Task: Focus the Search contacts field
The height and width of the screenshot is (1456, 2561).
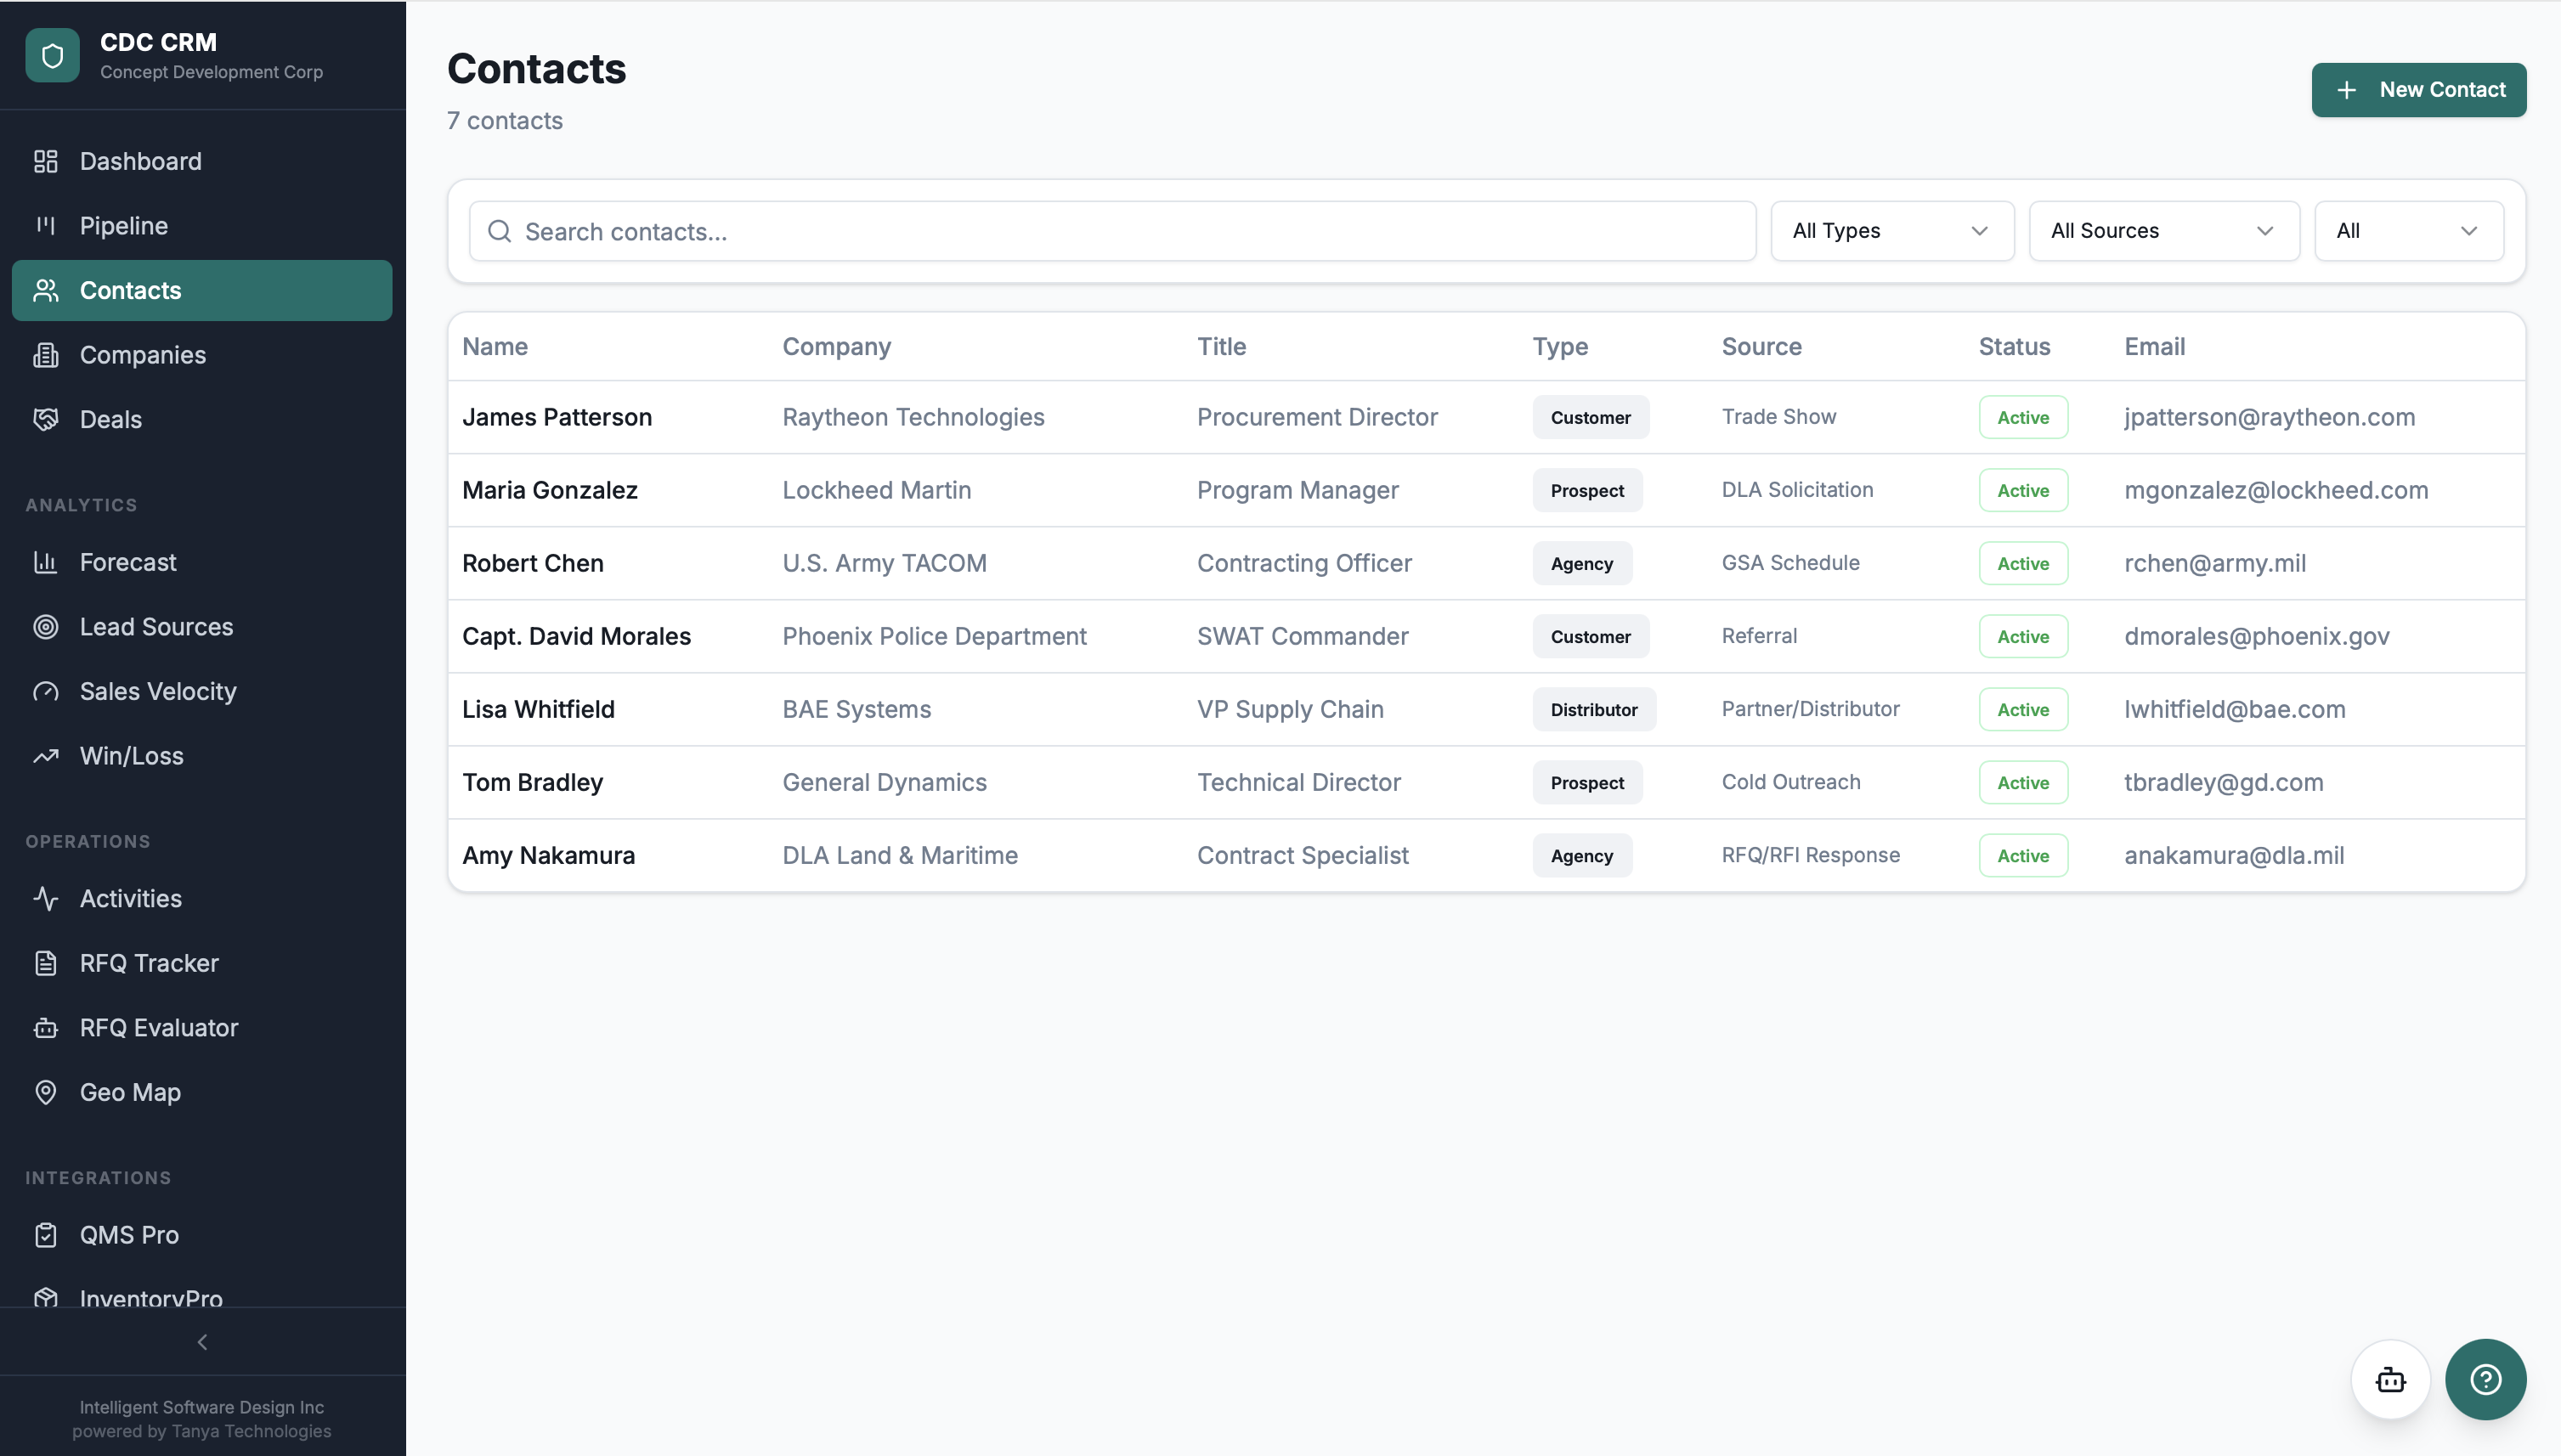Action: tap(1112, 231)
